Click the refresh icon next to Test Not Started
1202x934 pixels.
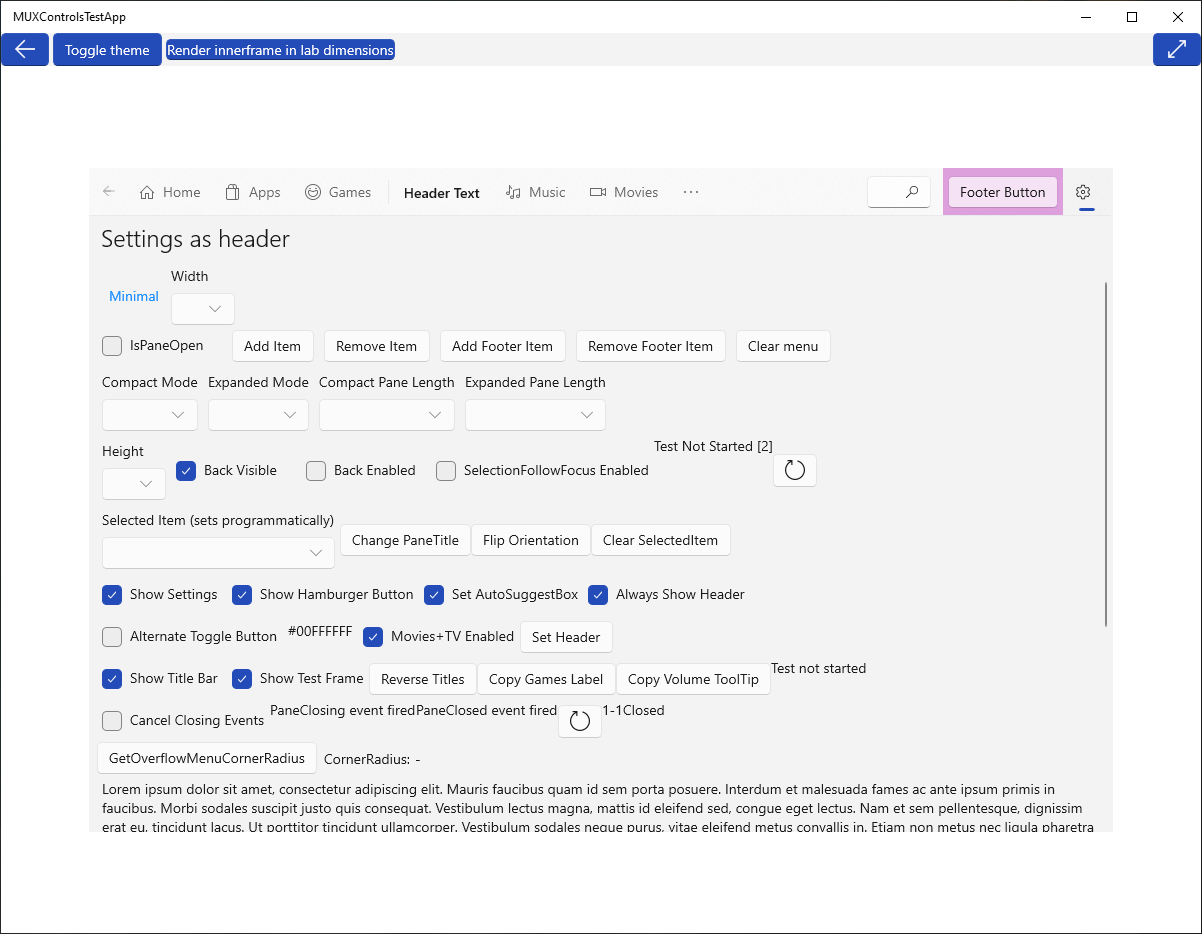[794, 470]
